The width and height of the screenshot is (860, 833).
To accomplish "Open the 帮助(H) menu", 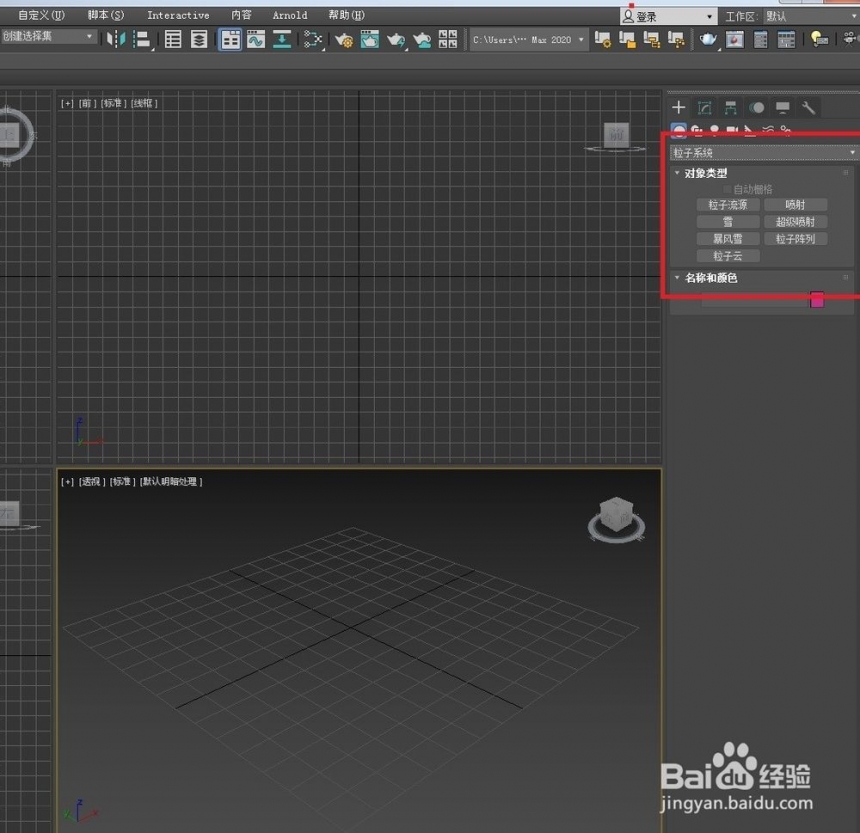I will (346, 15).
